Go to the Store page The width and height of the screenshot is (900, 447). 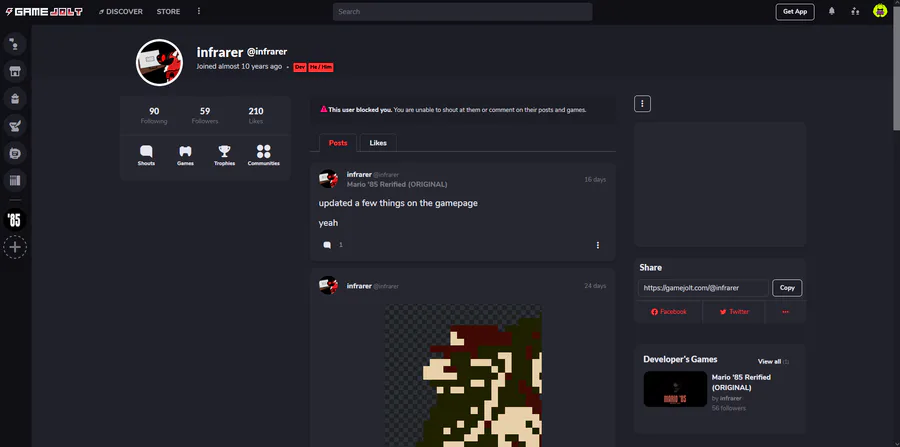click(x=168, y=11)
